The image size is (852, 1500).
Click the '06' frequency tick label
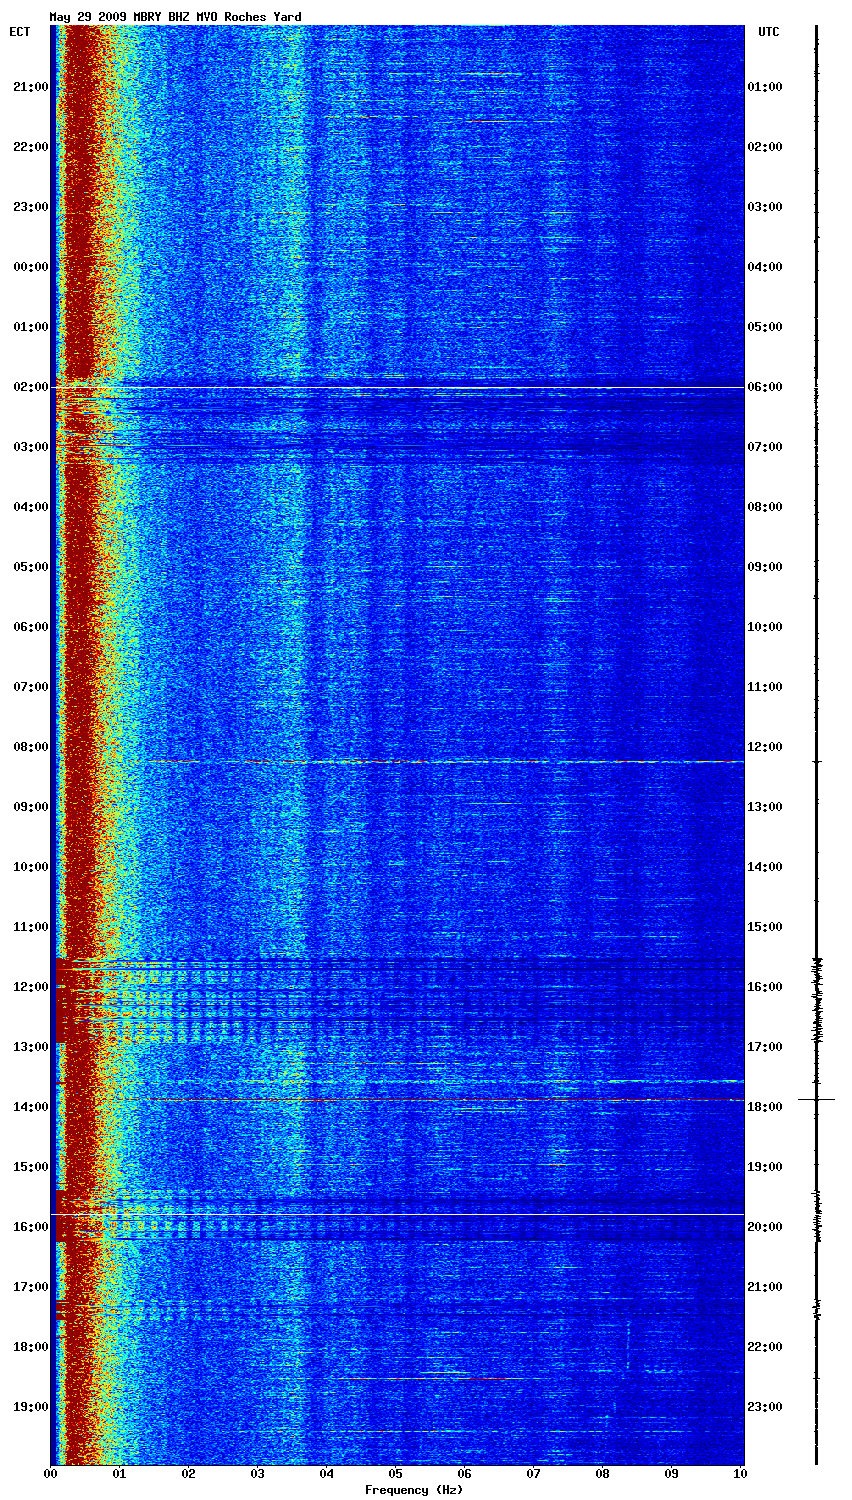click(465, 1474)
